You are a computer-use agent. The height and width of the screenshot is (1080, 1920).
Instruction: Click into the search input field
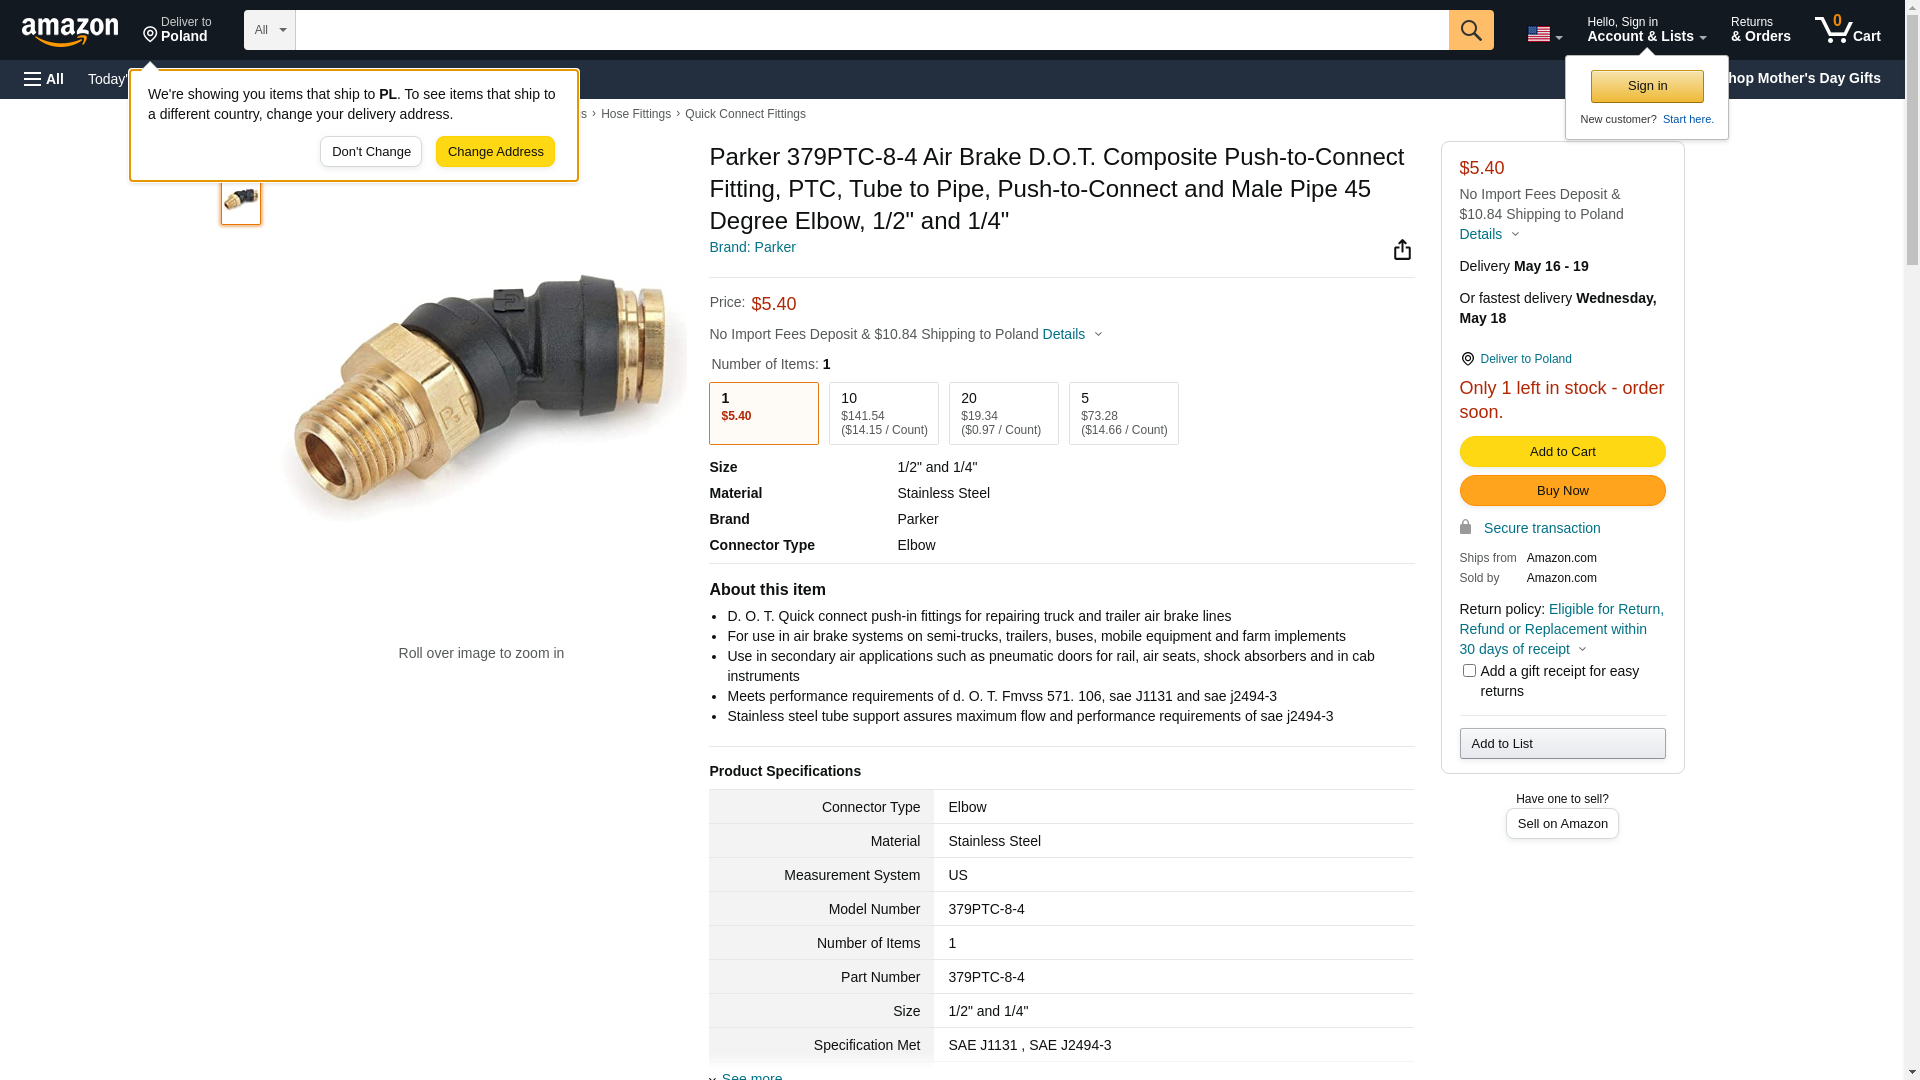coord(870,30)
